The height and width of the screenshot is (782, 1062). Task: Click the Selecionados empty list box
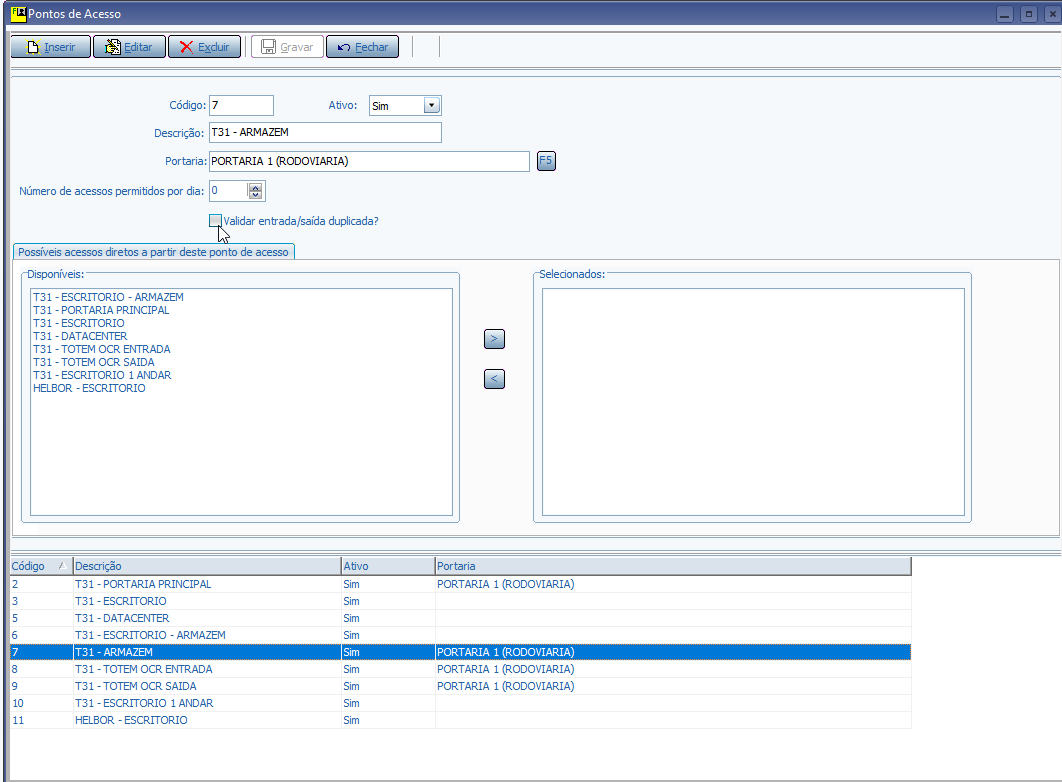coord(753,402)
